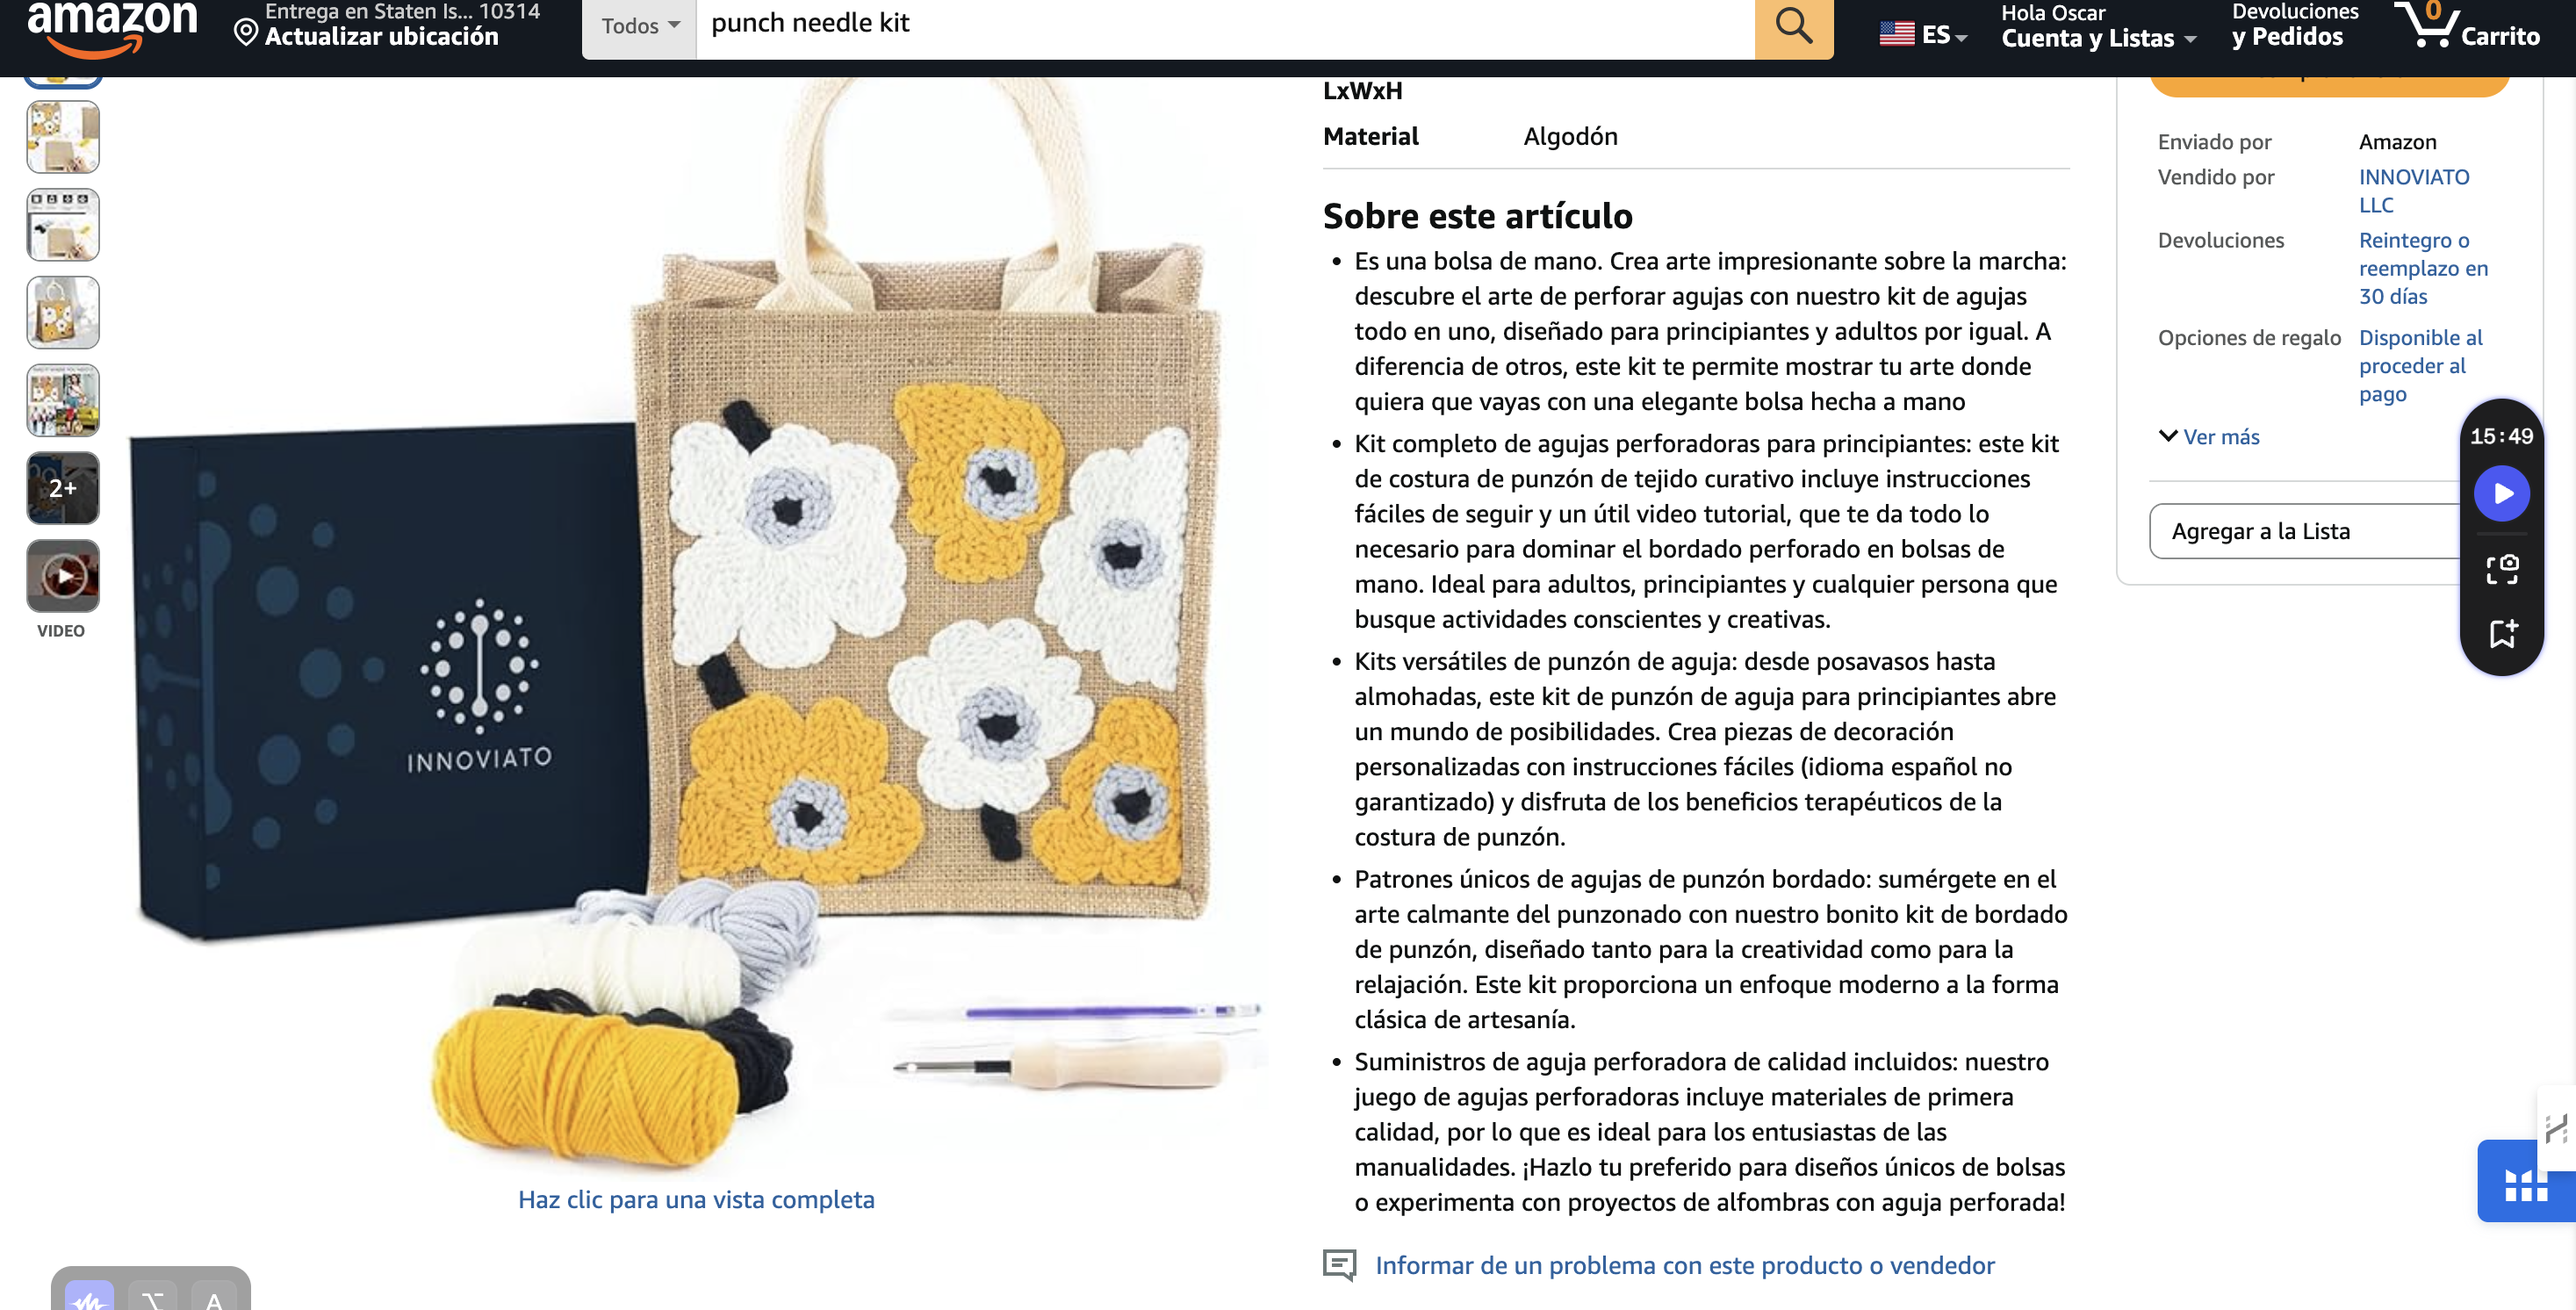Open the Todos search category dropdown
This screenshot has height=1310, width=2576.
[x=640, y=27]
